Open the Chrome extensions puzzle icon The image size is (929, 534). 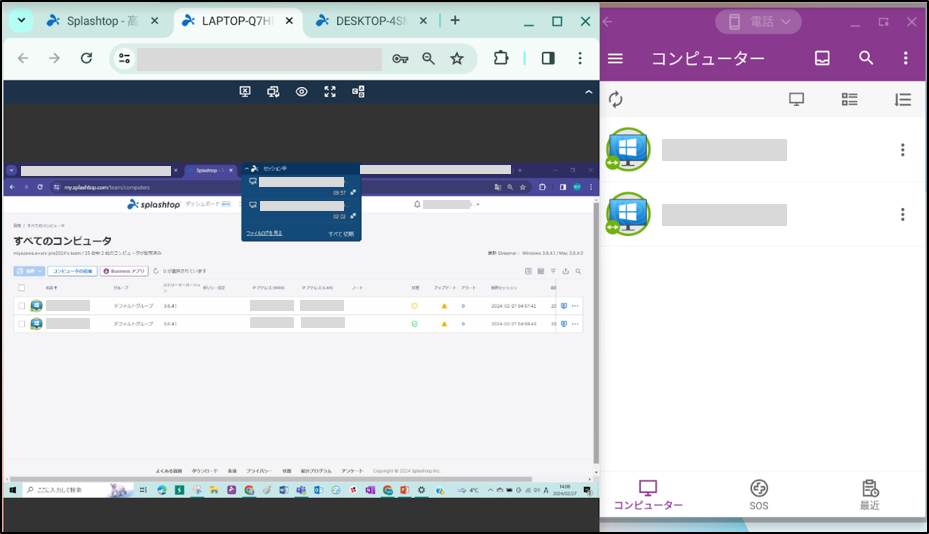tap(501, 58)
